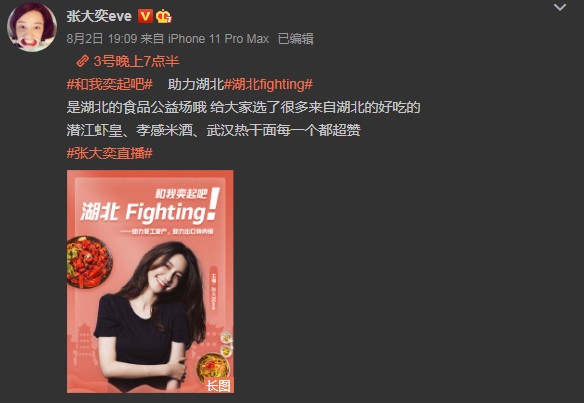Click the crown membership level icon

coord(163,16)
